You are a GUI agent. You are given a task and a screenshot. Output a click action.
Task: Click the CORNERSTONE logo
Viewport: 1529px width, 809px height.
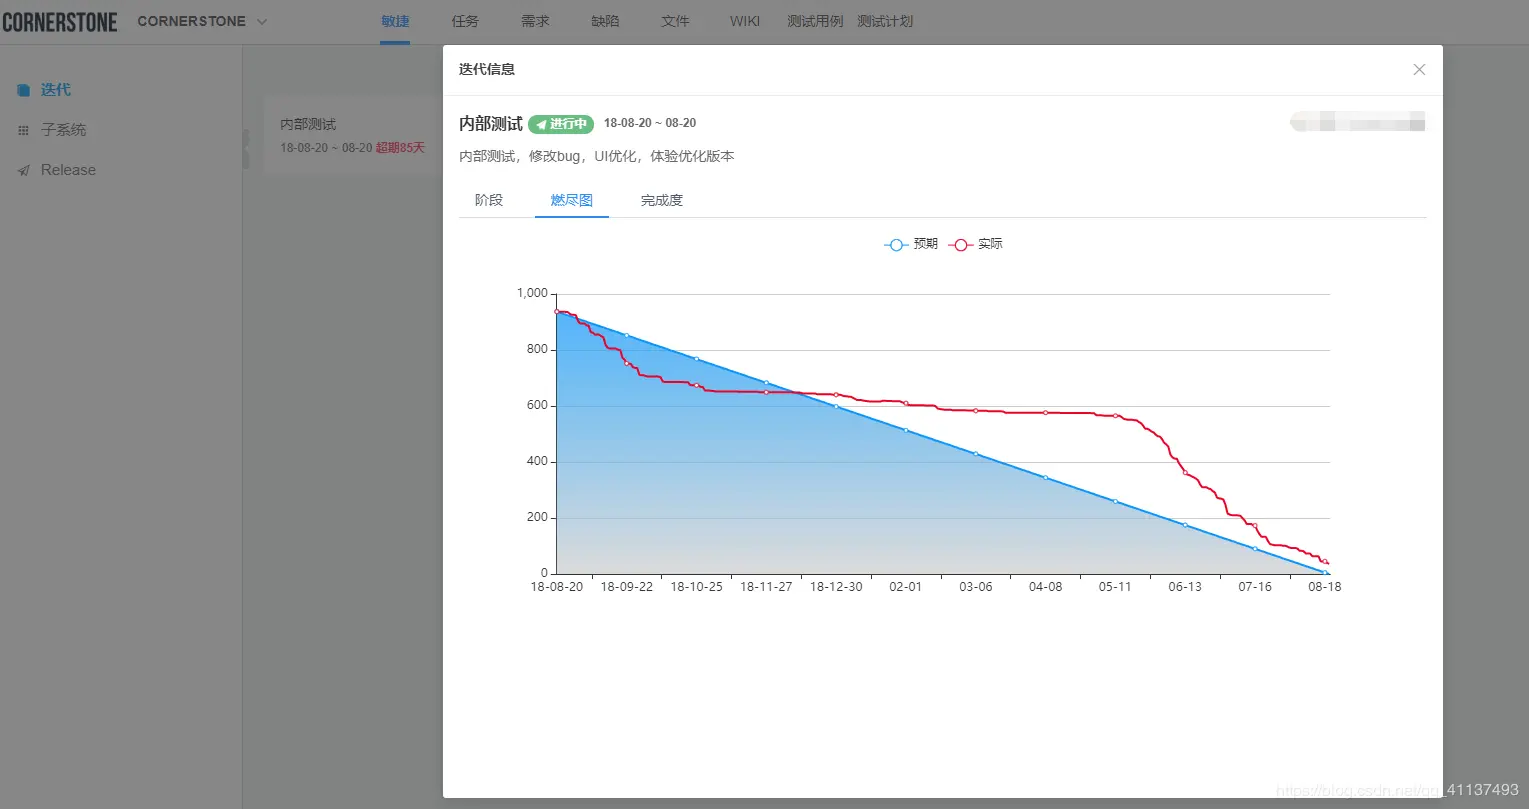pos(60,22)
